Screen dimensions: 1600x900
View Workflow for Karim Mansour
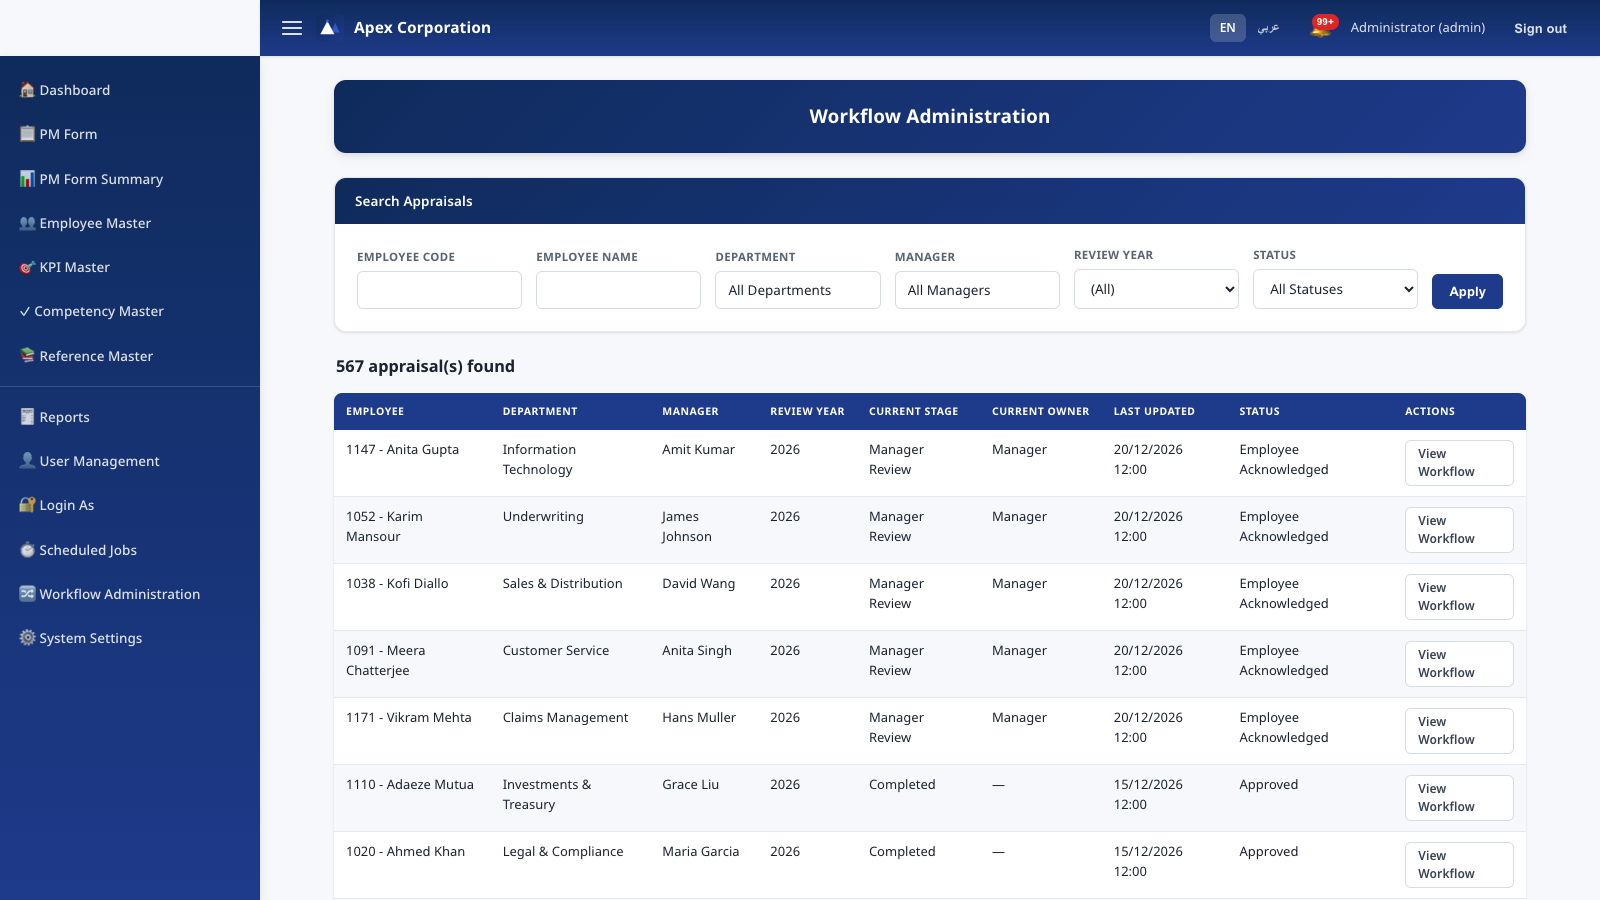coord(1459,530)
